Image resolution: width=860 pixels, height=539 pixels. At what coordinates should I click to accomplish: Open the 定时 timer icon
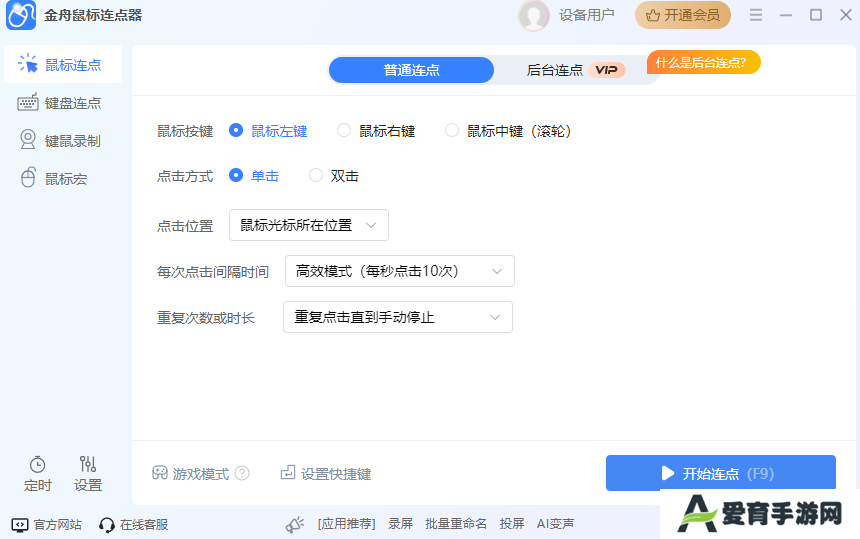(x=37, y=465)
